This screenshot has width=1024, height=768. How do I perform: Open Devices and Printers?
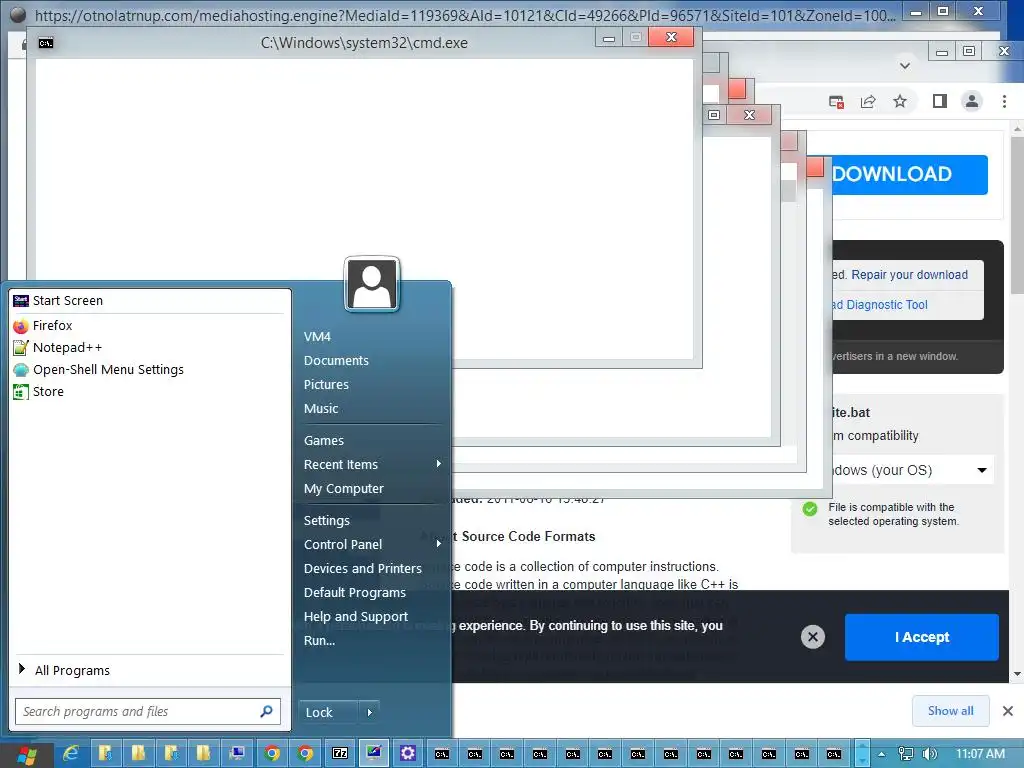(362, 568)
